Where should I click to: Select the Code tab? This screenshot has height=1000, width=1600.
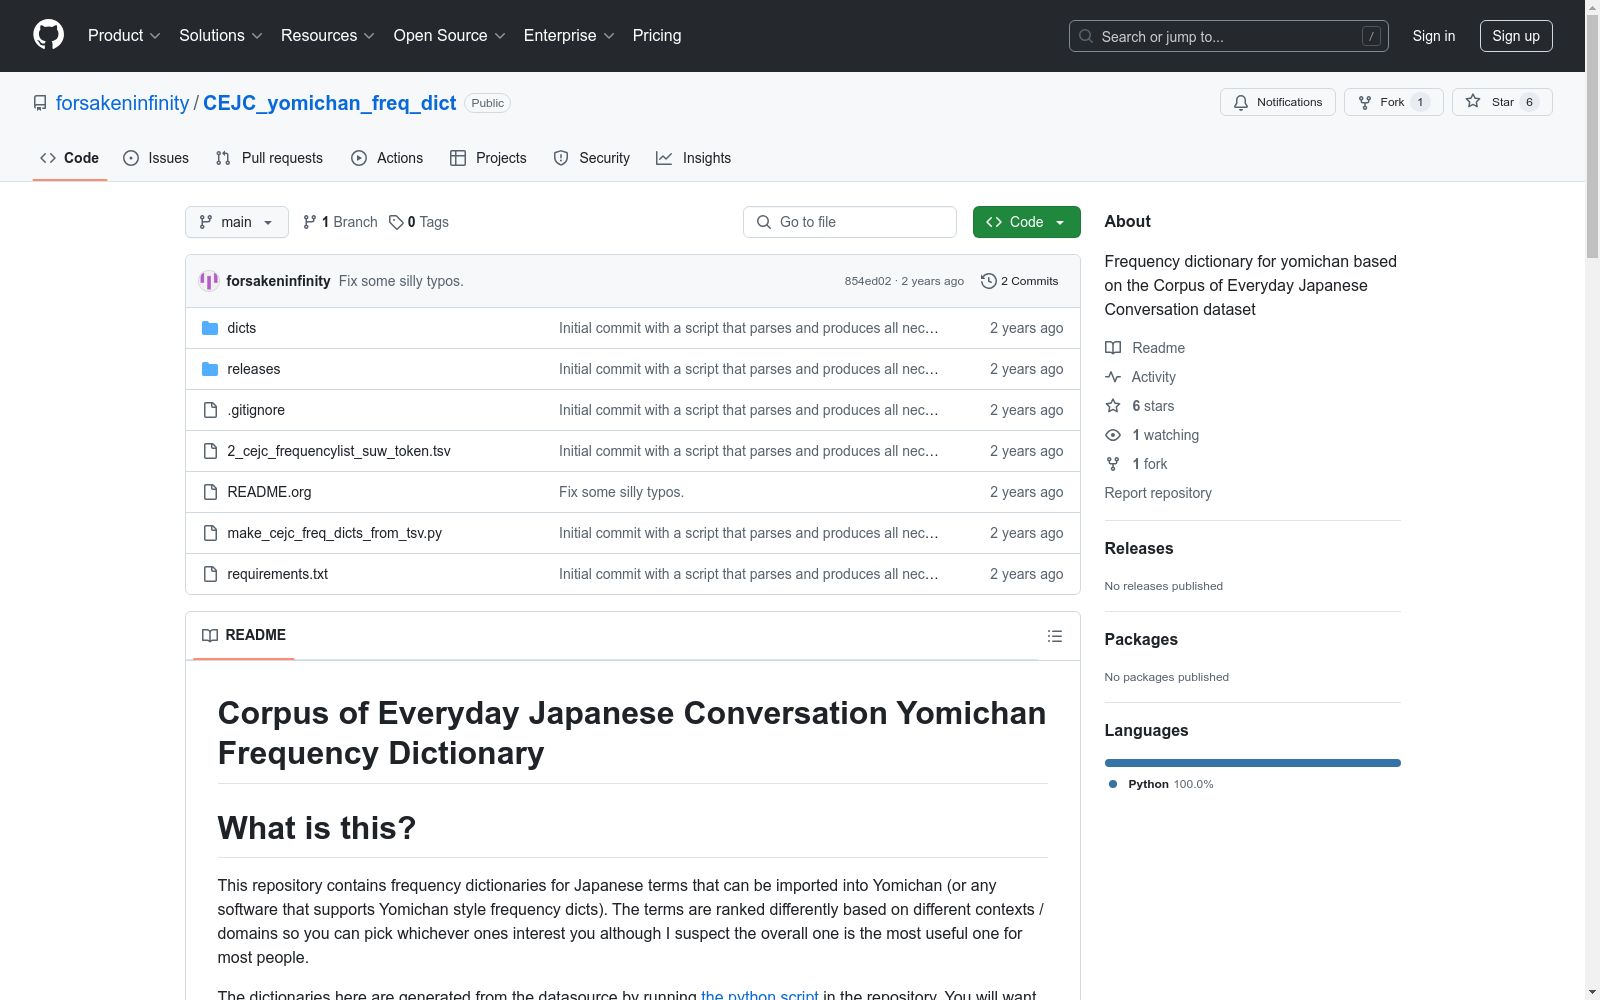pos(70,158)
